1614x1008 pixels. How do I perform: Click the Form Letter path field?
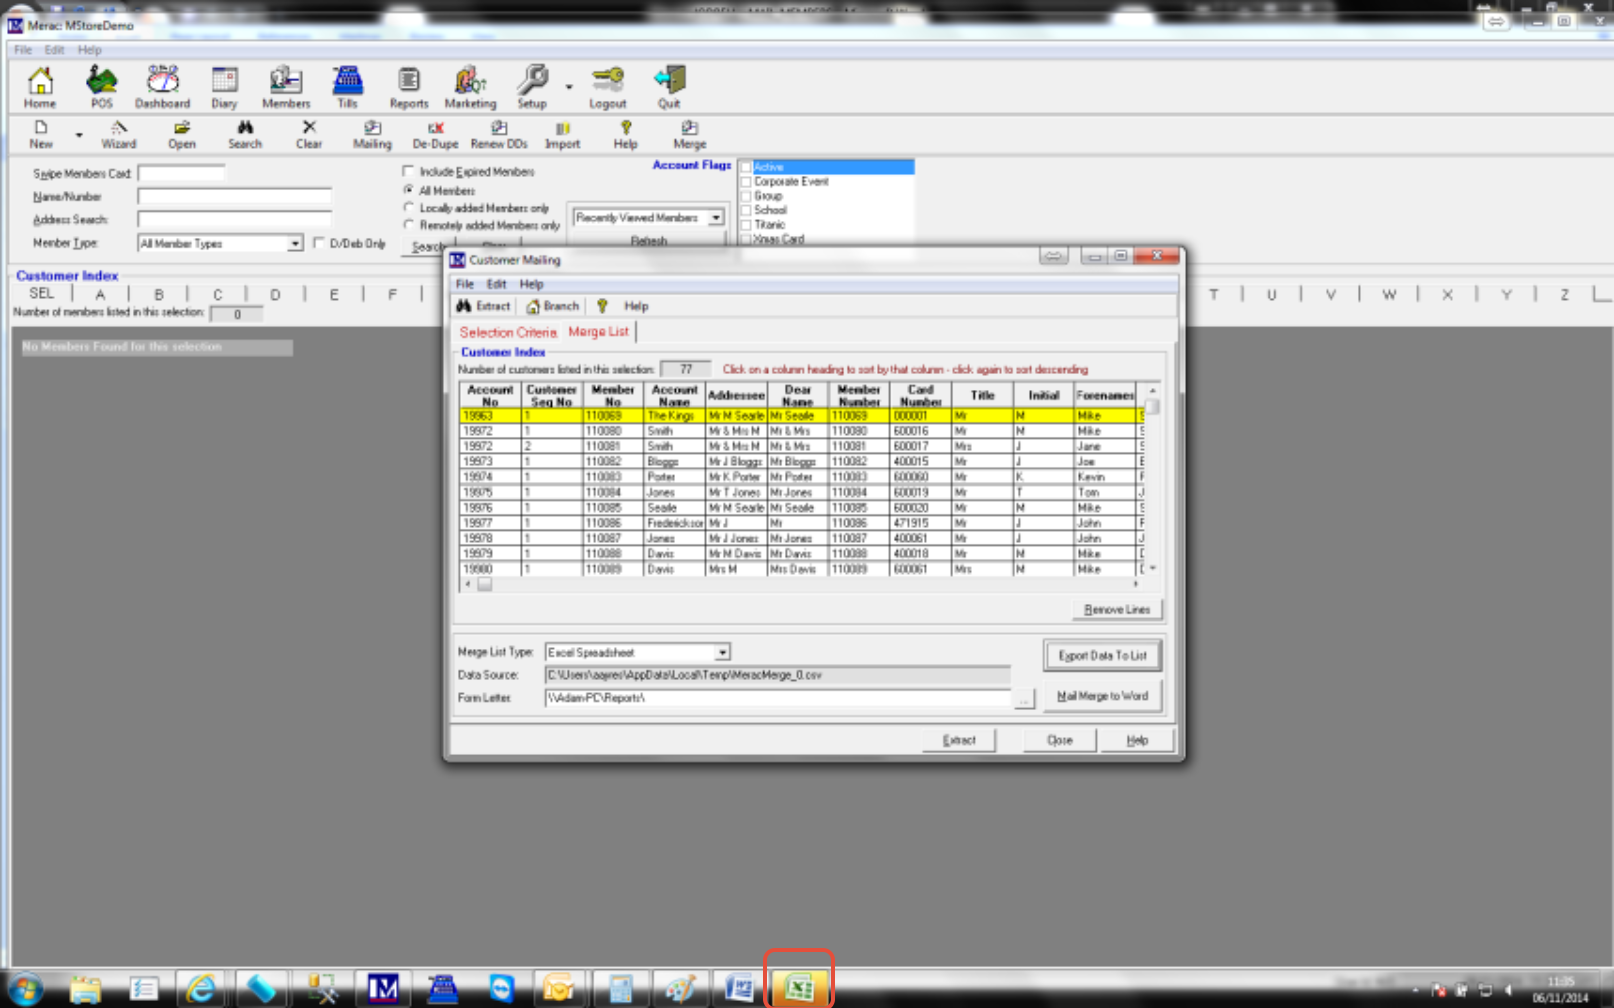778,698
